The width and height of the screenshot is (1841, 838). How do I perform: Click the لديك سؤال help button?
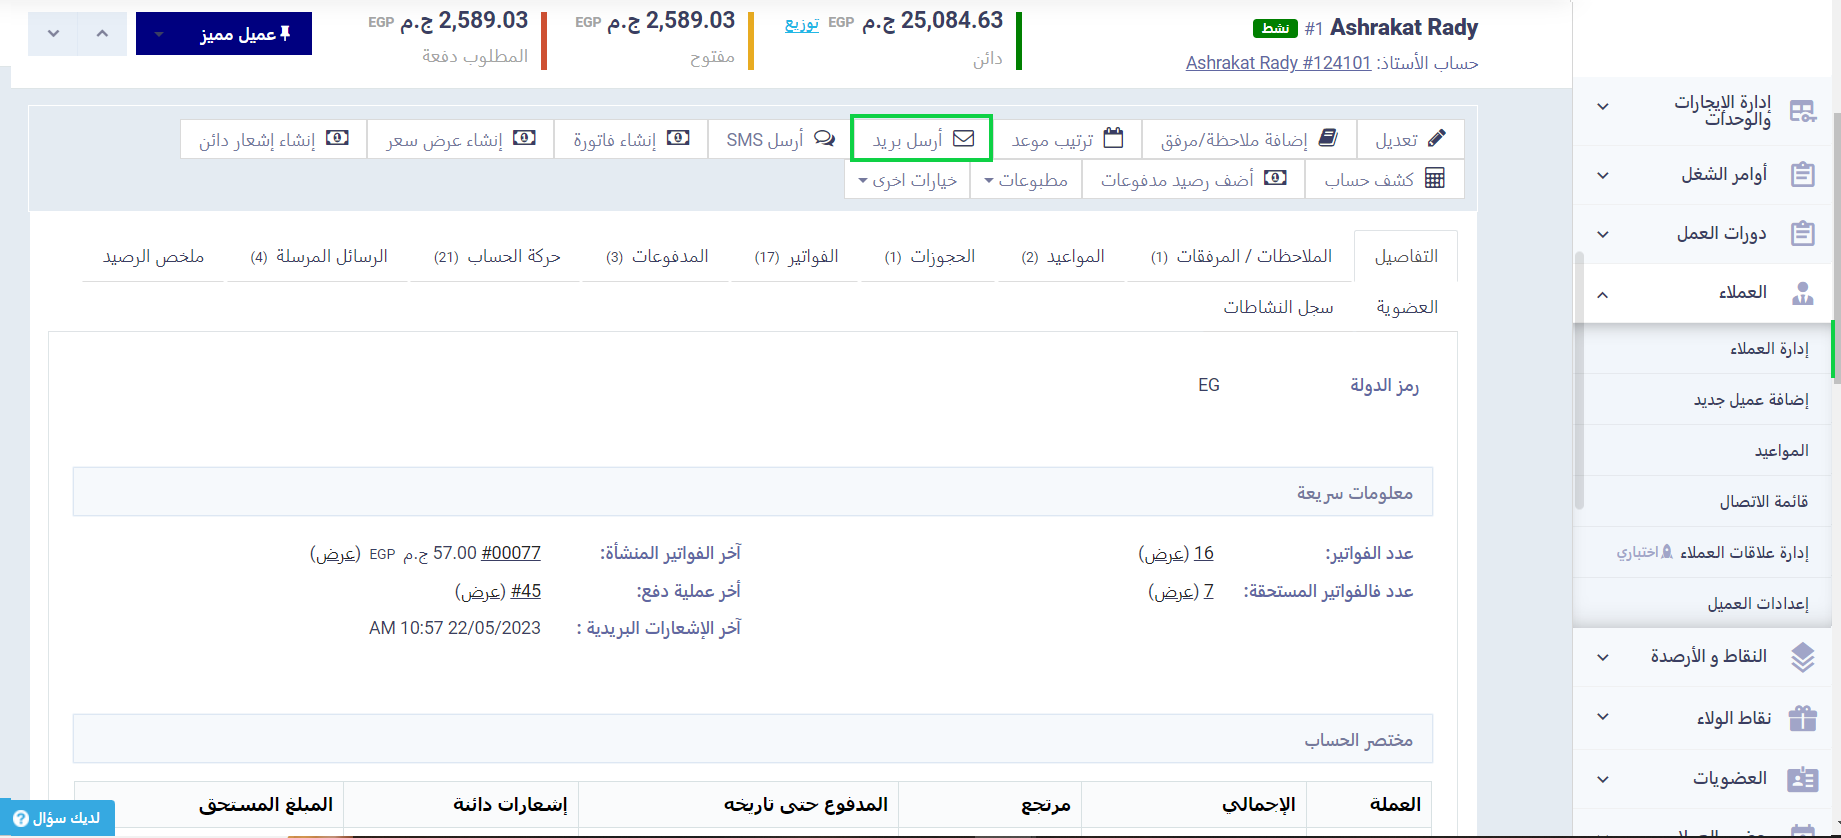(57, 818)
